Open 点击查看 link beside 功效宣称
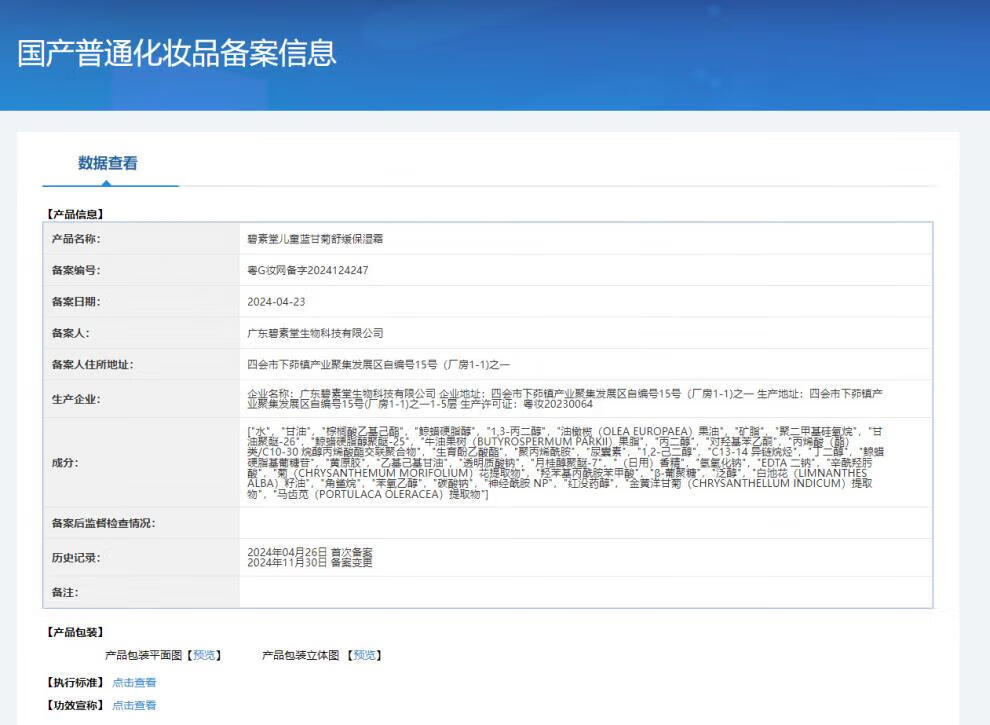 [134, 705]
